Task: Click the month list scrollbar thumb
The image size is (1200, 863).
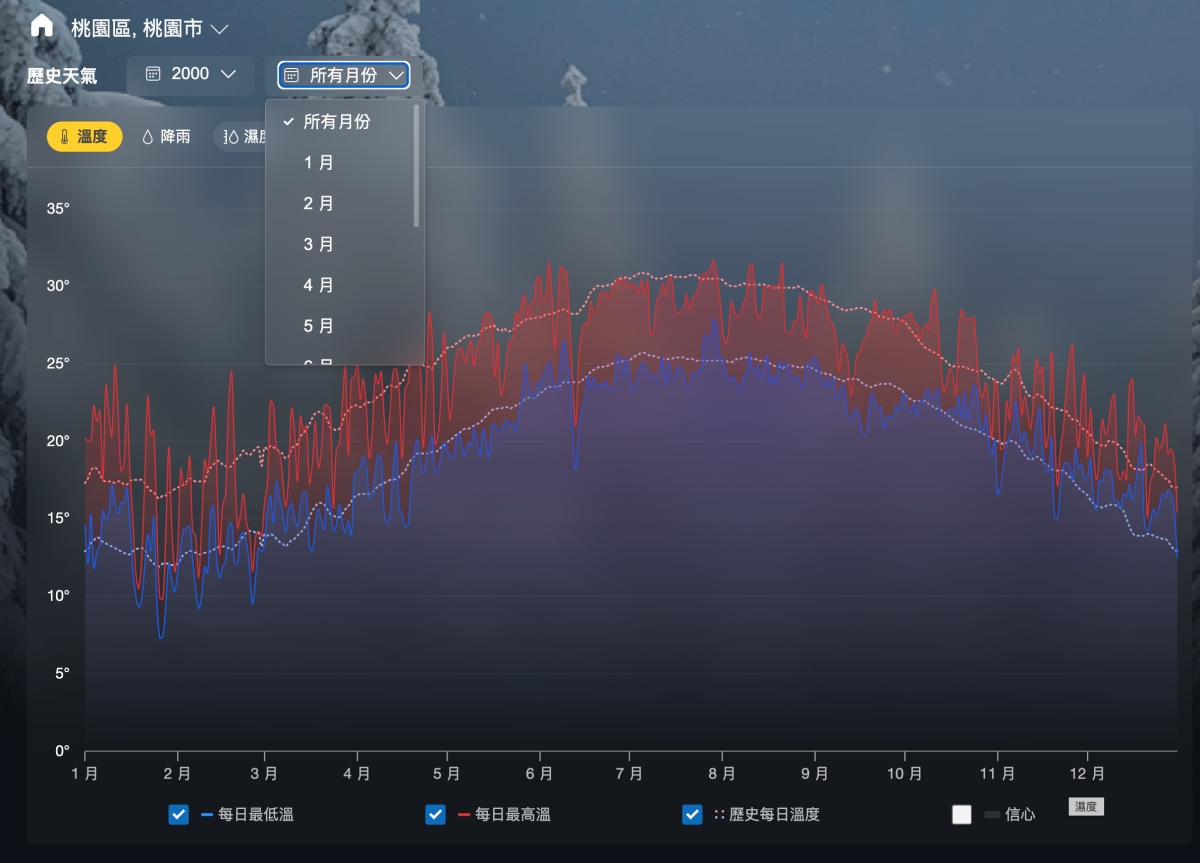Action: (x=416, y=165)
